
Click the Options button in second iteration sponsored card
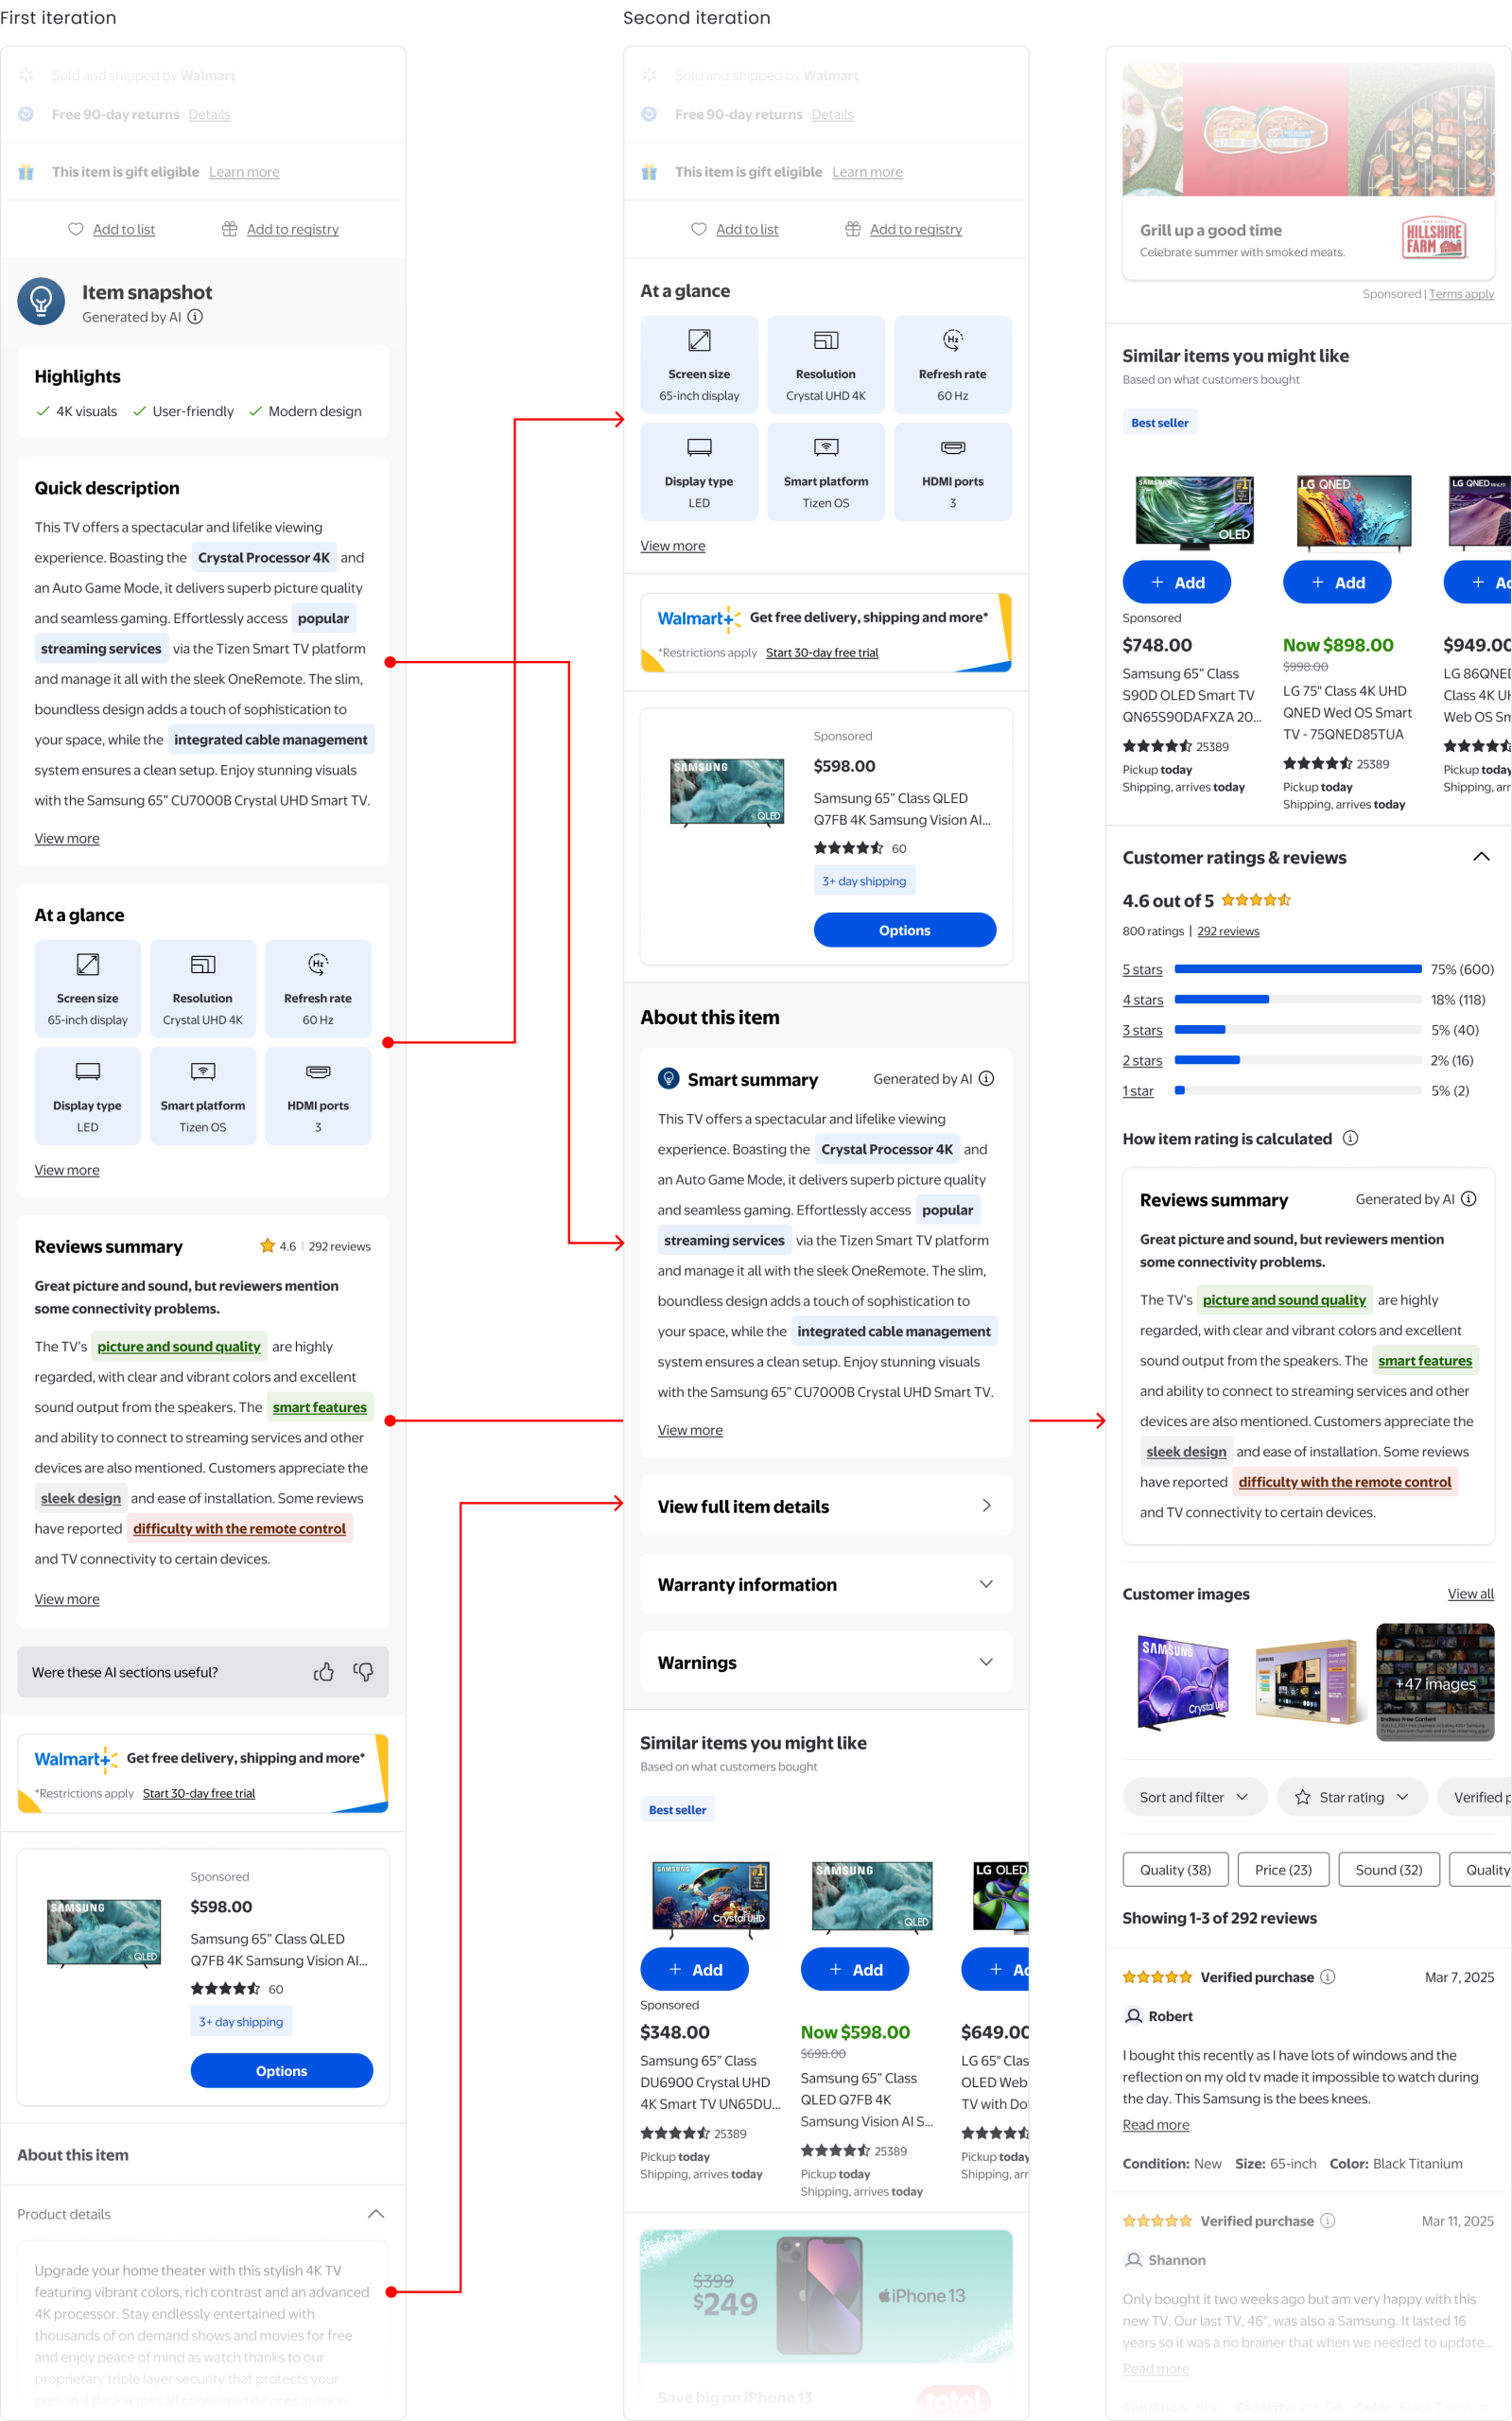click(x=905, y=930)
